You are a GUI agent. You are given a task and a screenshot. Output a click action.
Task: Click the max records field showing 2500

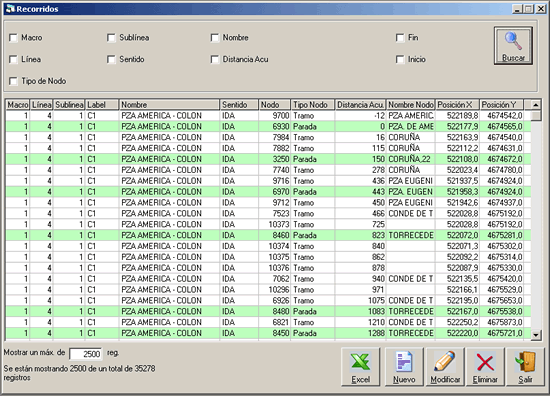pos(86,354)
